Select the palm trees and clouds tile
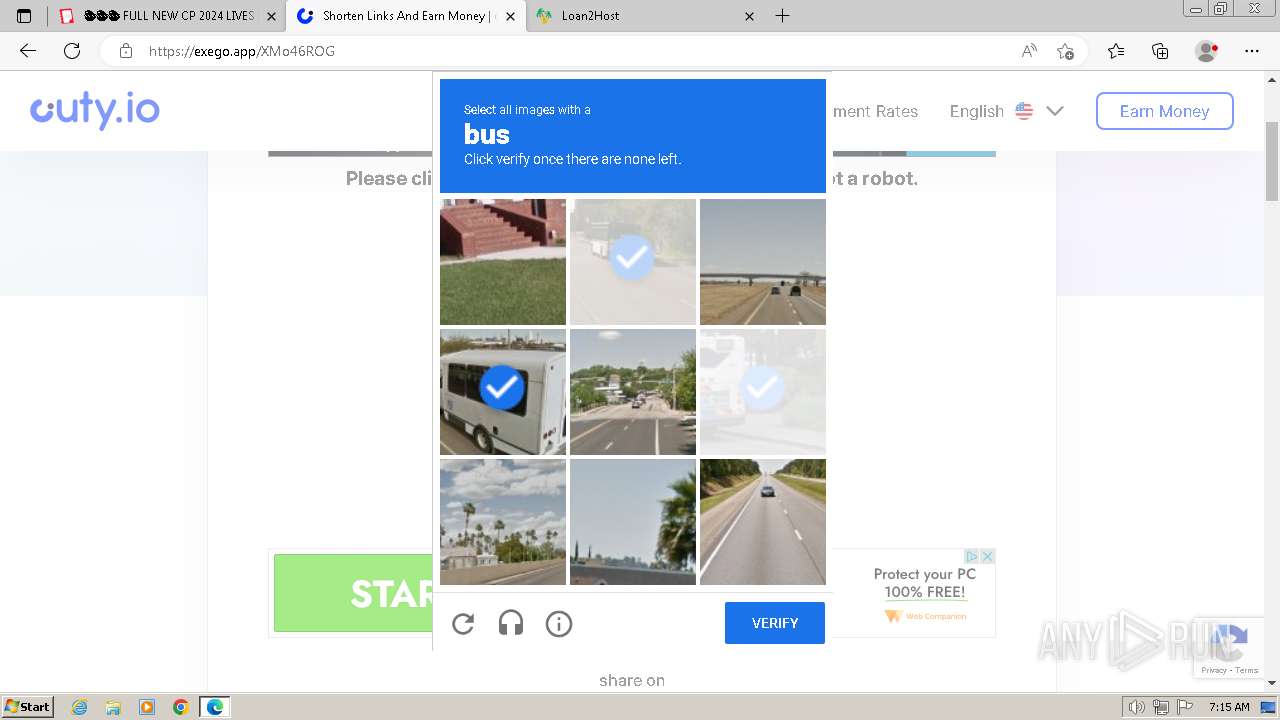The image size is (1280, 720). click(503, 522)
